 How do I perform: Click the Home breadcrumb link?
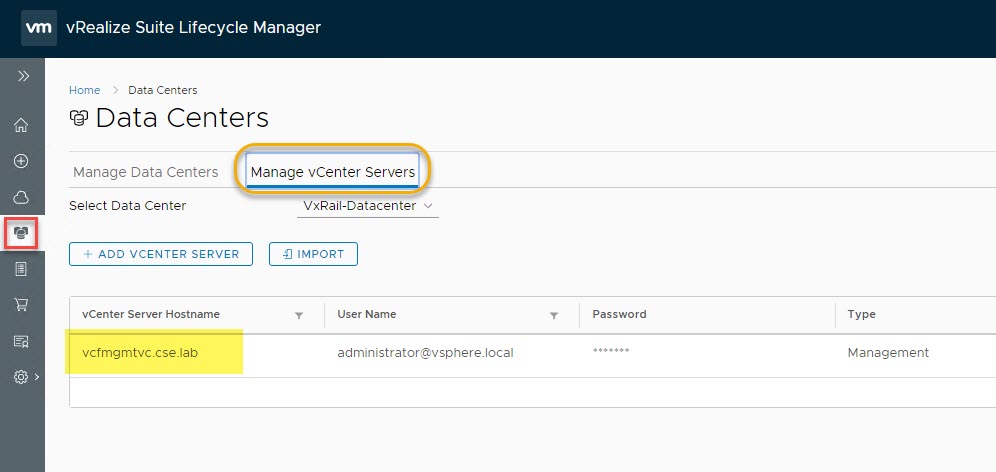[84, 90]
